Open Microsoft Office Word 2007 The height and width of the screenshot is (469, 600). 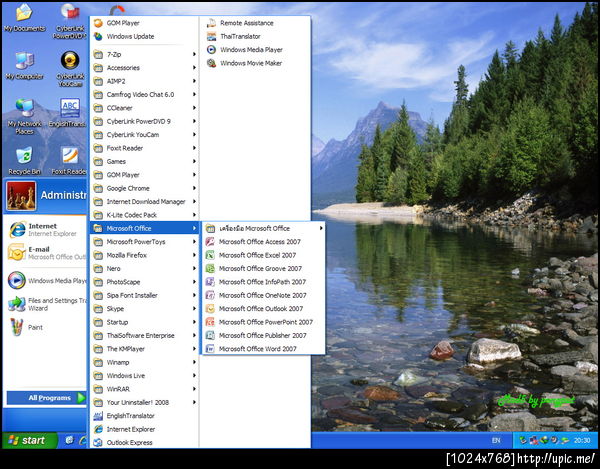tap(263, 348)
